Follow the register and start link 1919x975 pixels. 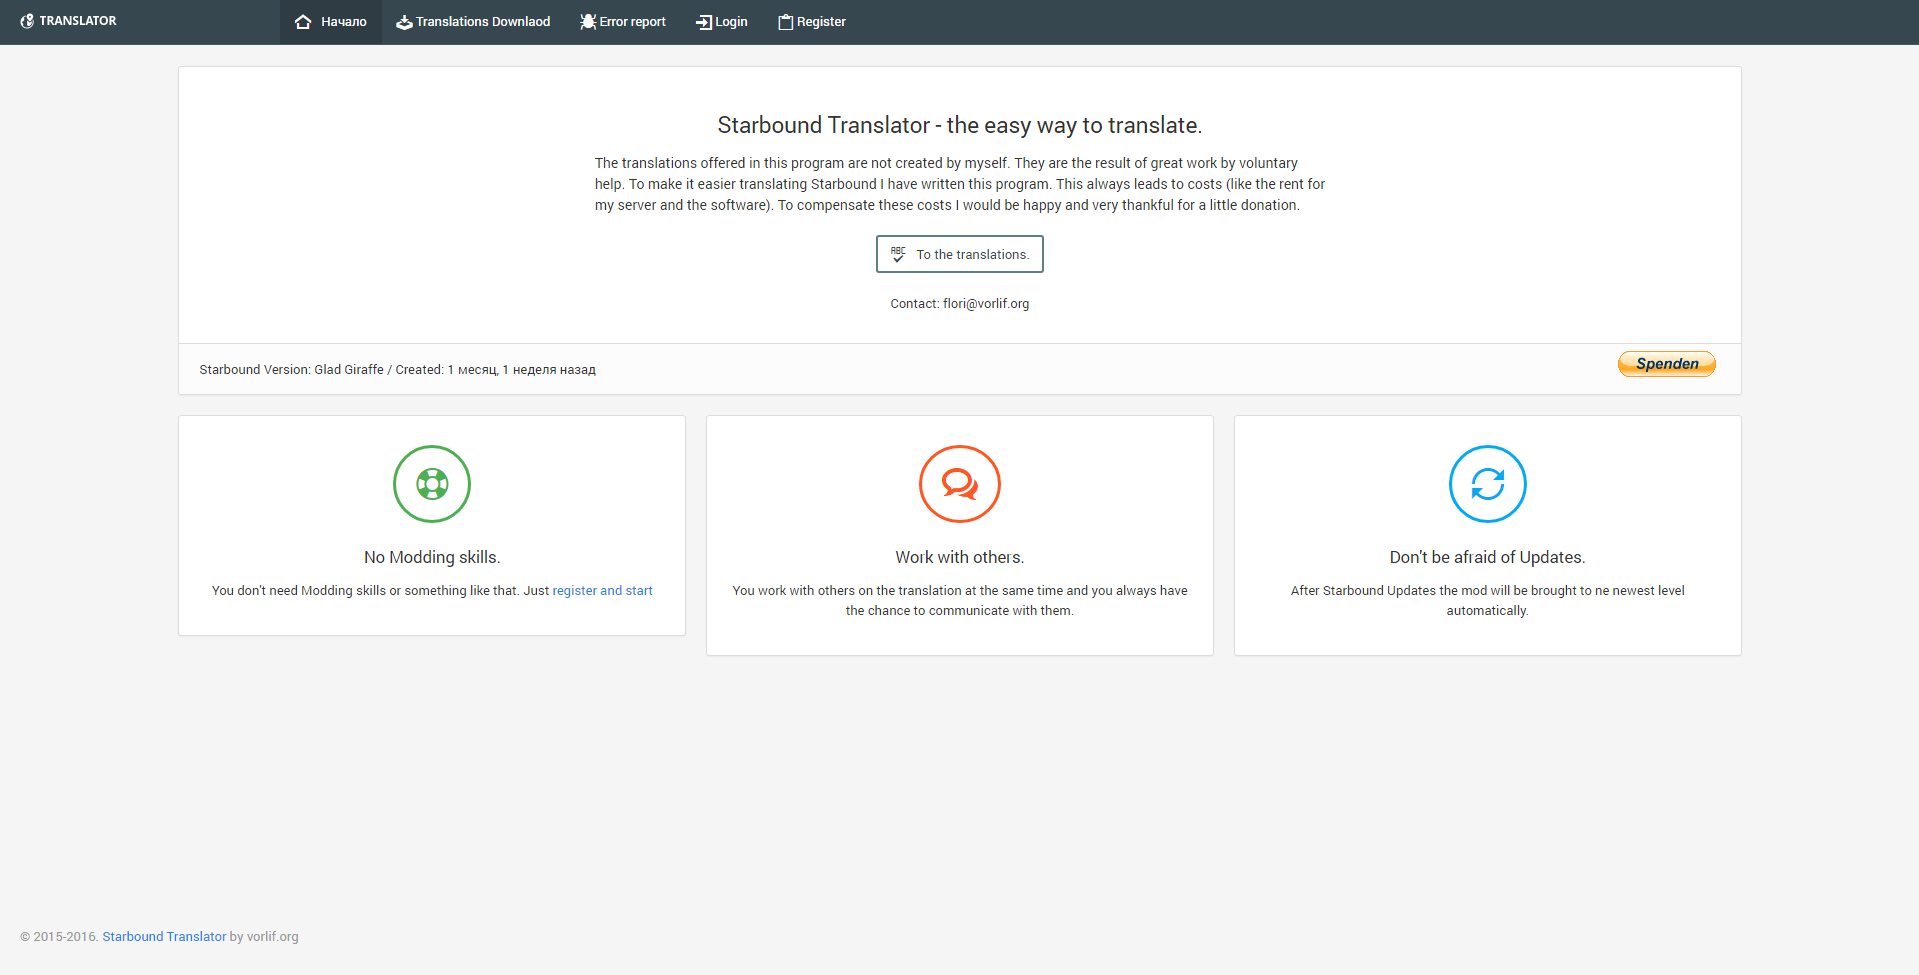point(603,591)
